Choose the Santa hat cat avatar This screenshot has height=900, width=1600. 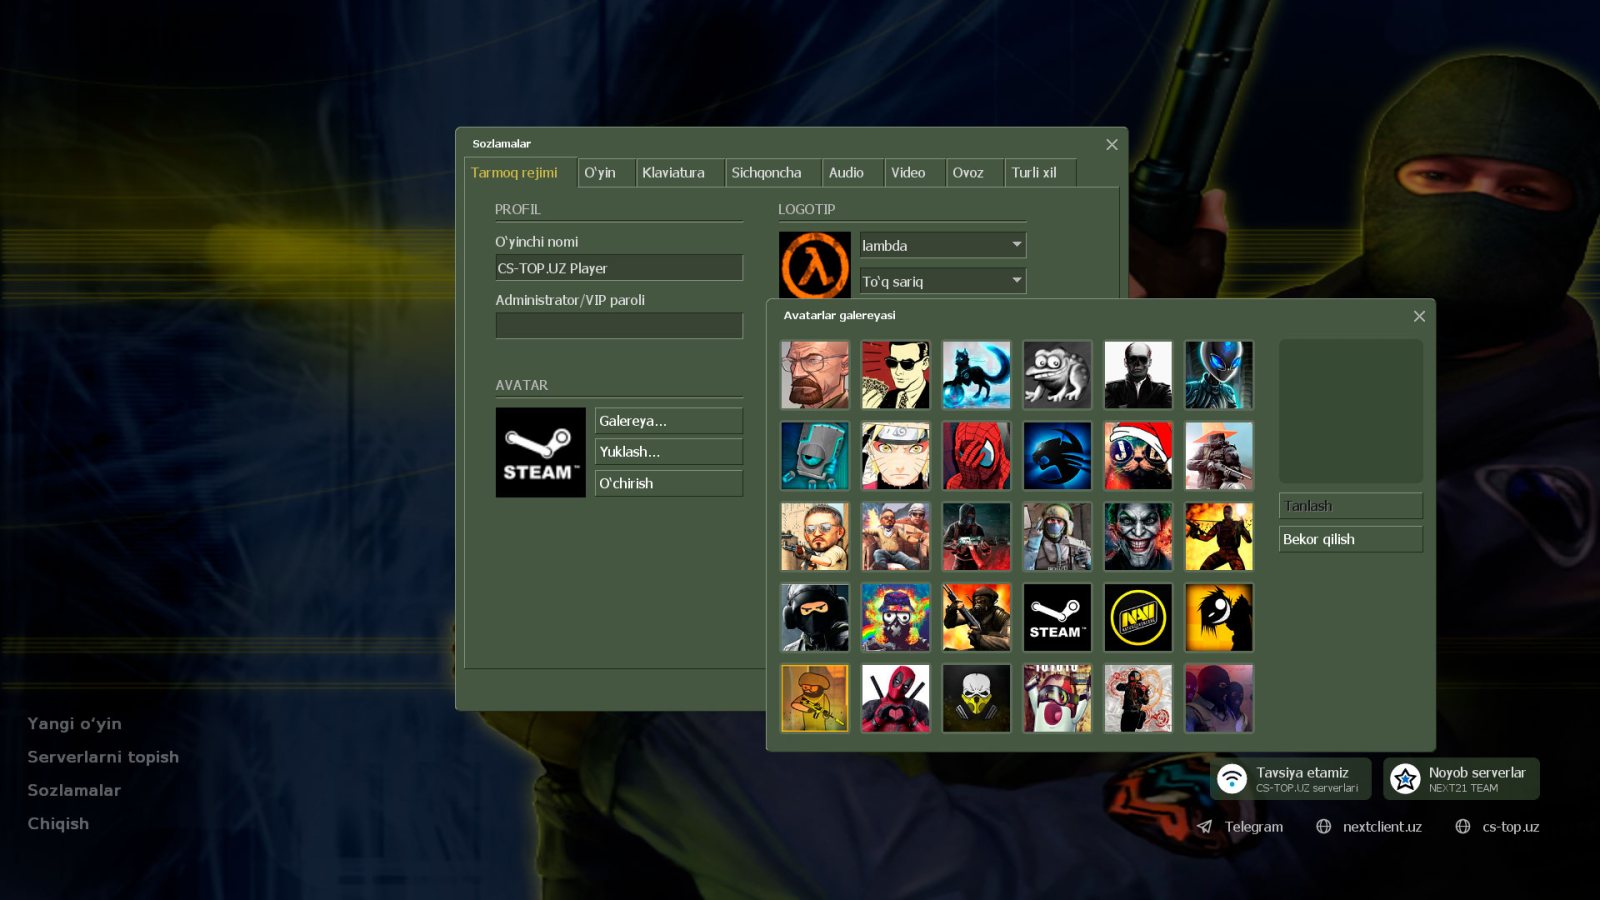pos(1138,456)
